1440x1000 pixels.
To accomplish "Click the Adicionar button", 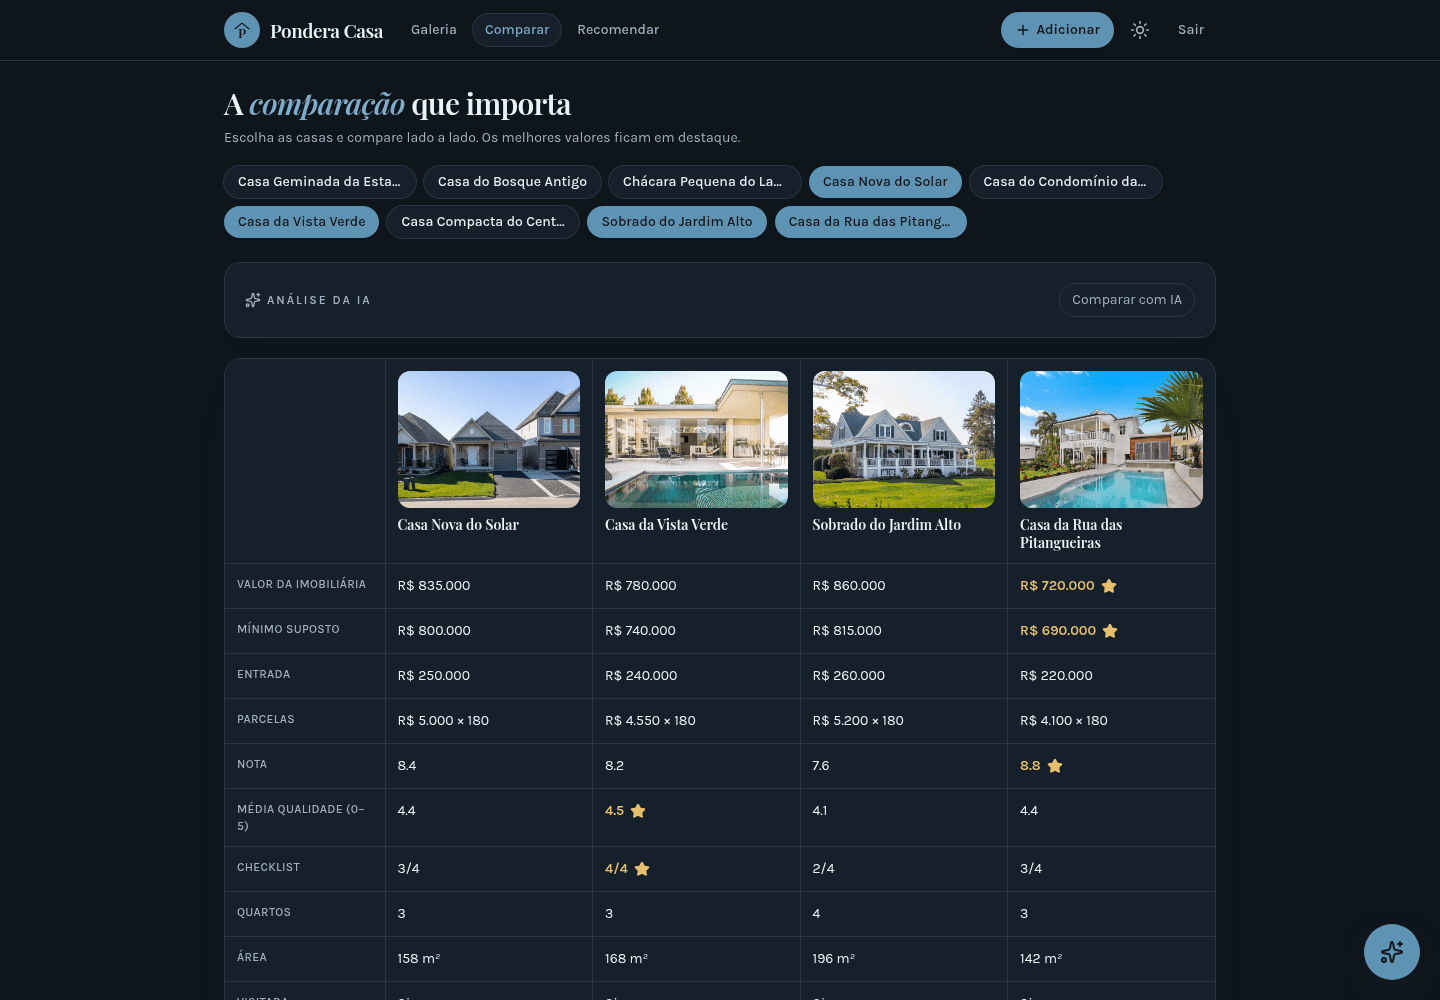I will 1057,30.
